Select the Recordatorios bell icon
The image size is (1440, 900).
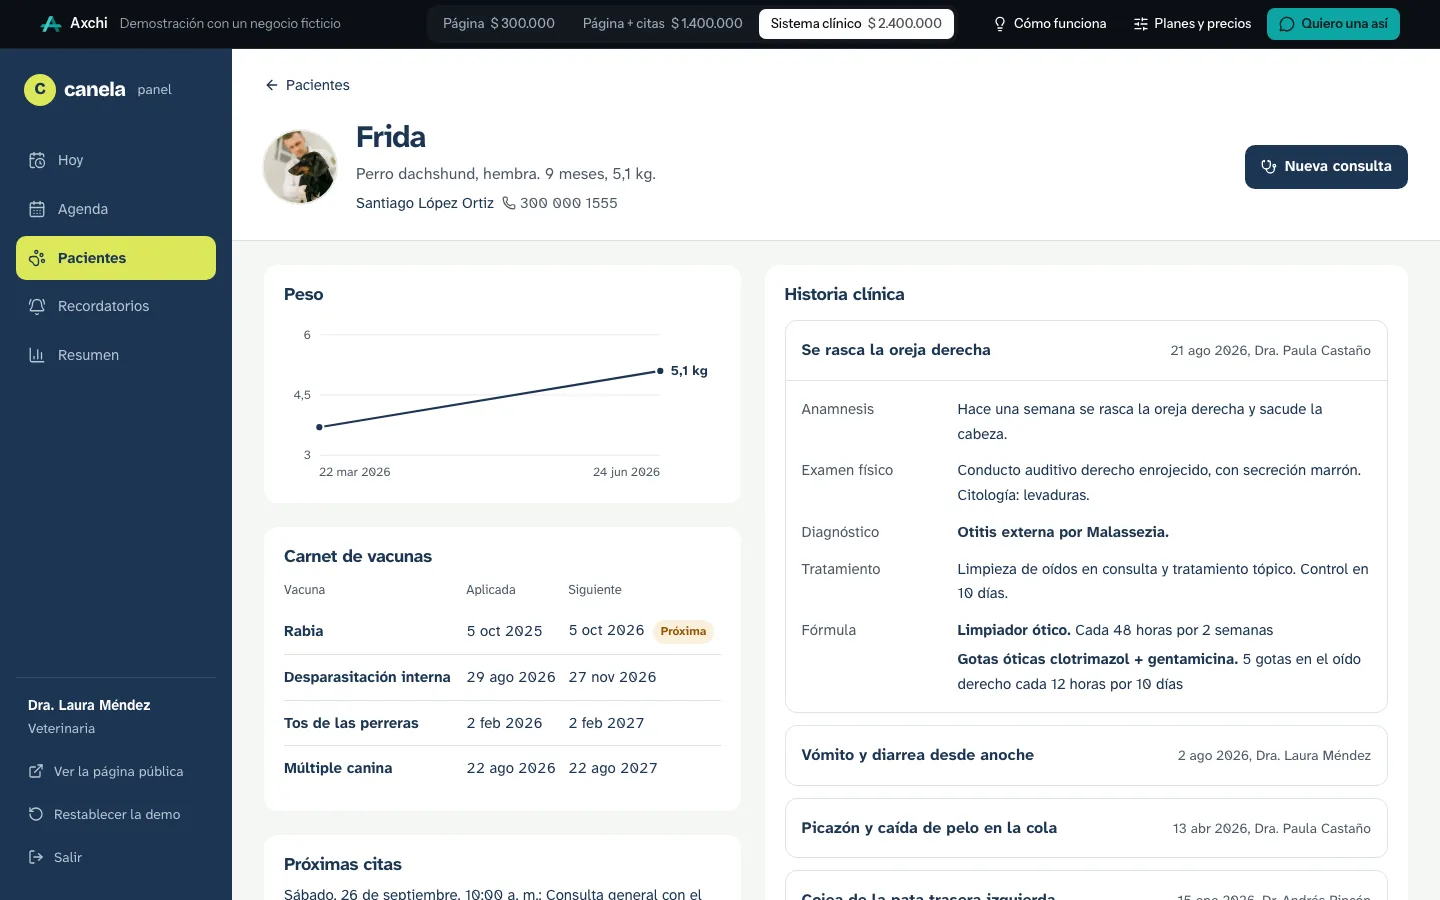[37, 306]
